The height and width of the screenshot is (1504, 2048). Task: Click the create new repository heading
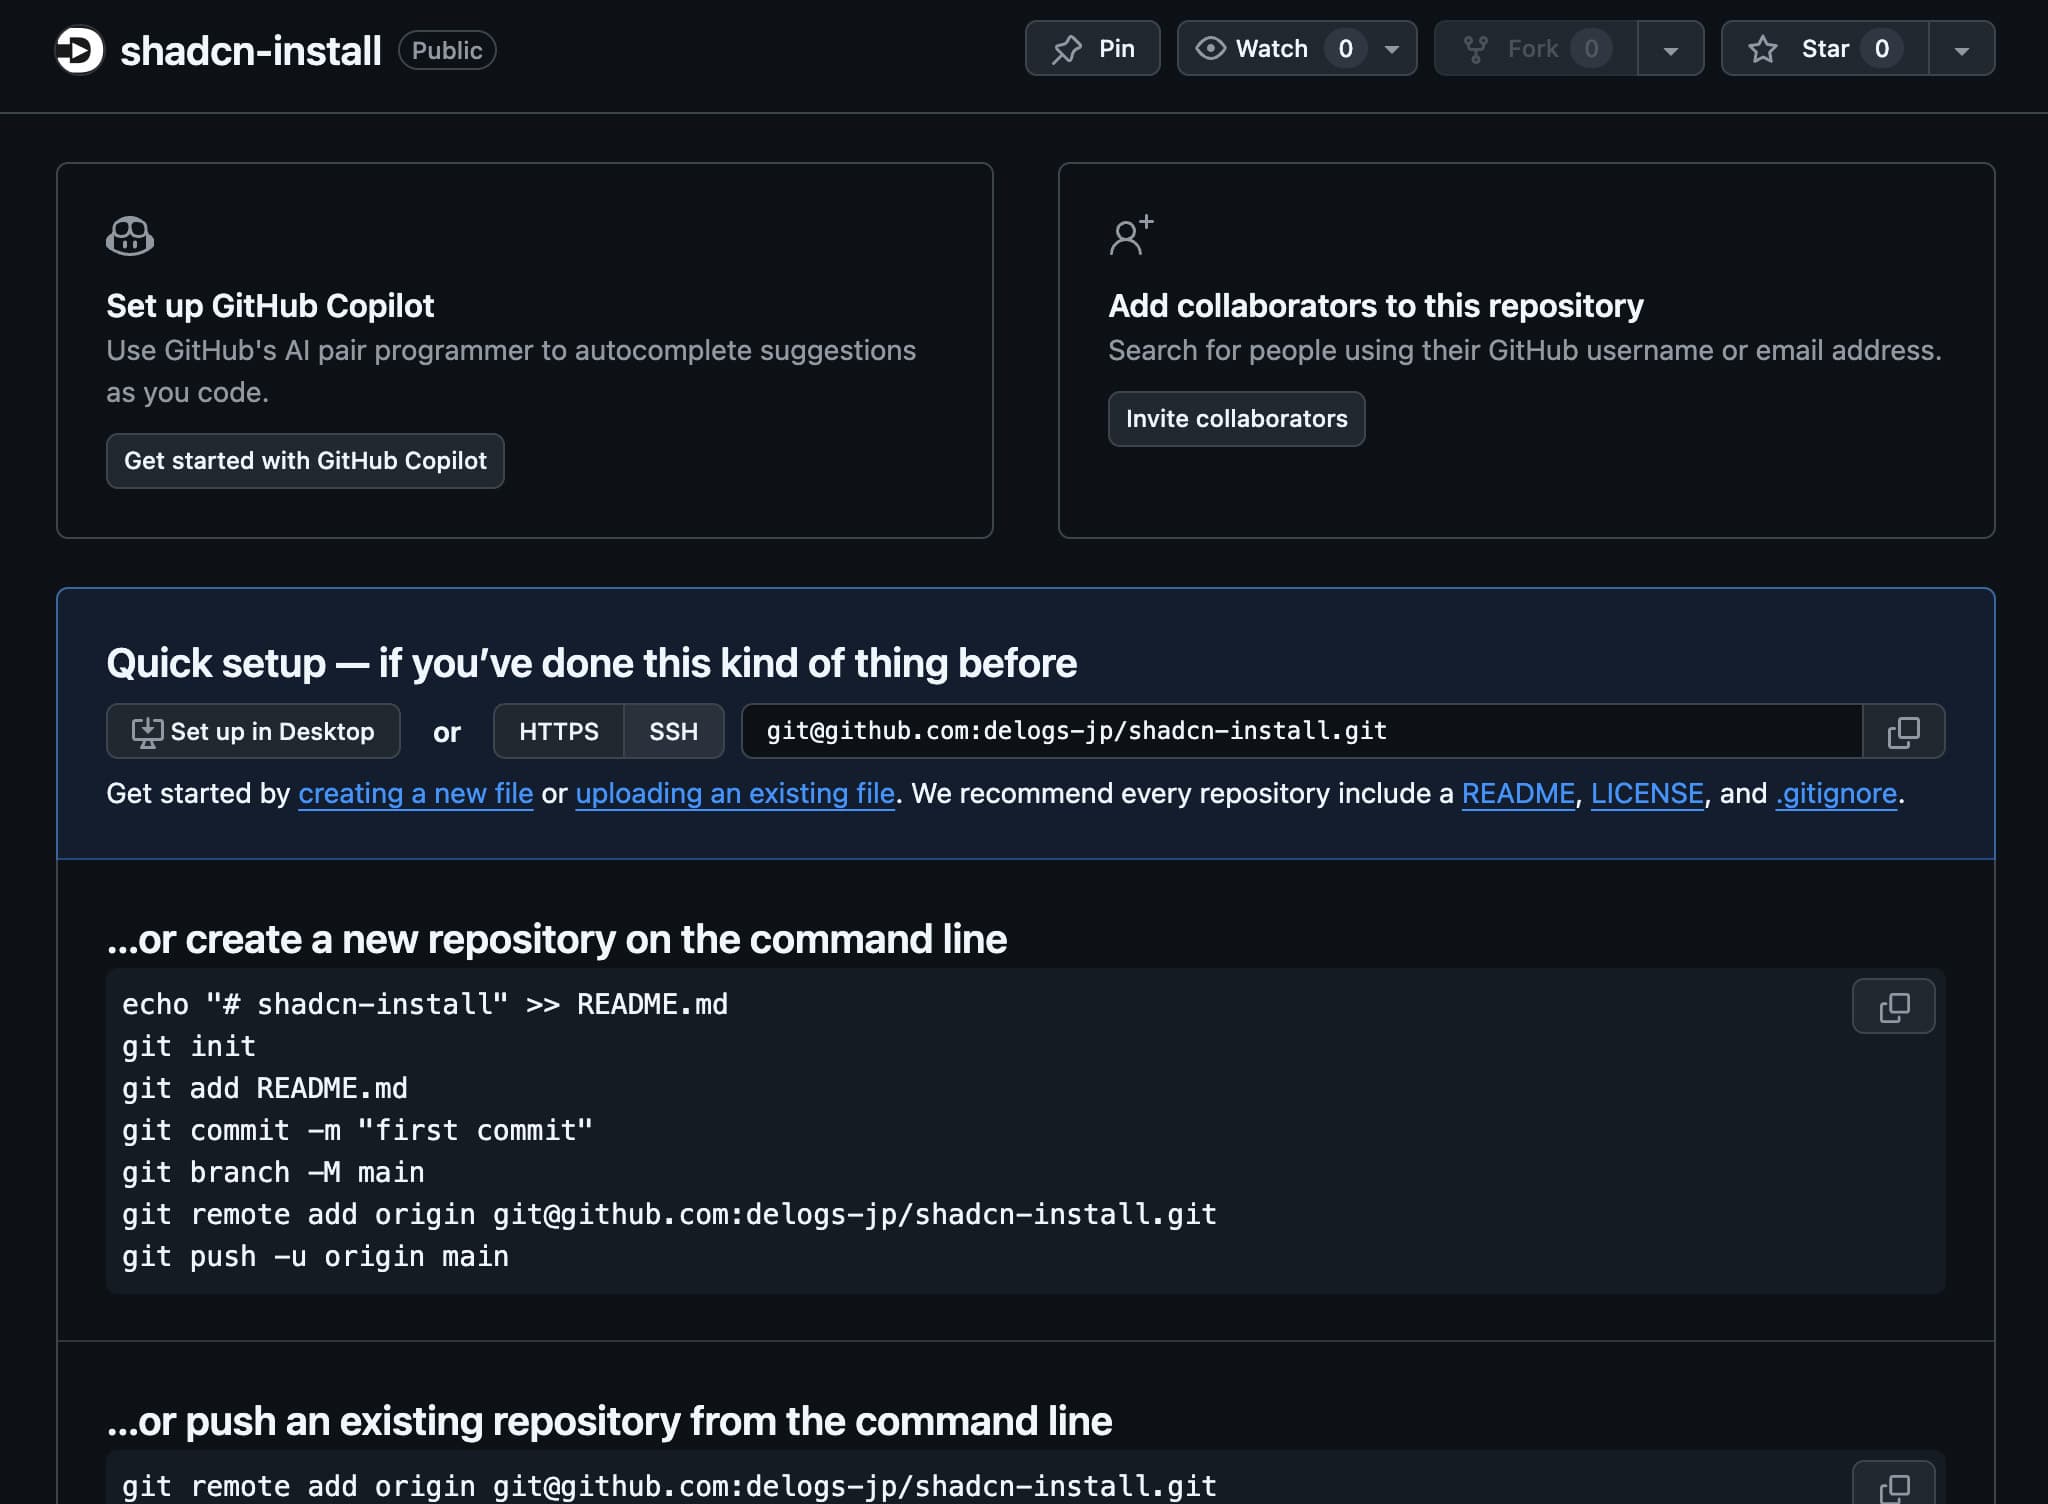click(557, 940)
